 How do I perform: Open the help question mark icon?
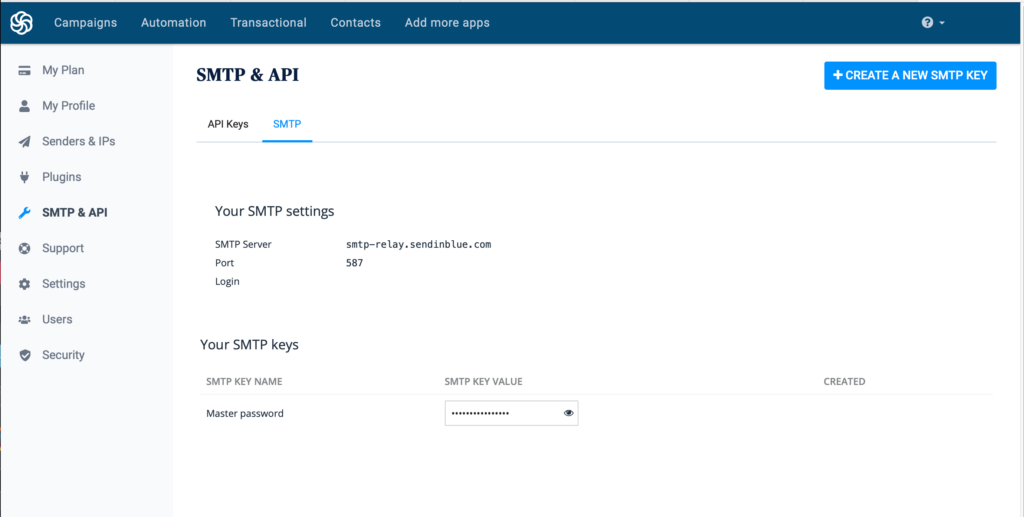point(927,23)
